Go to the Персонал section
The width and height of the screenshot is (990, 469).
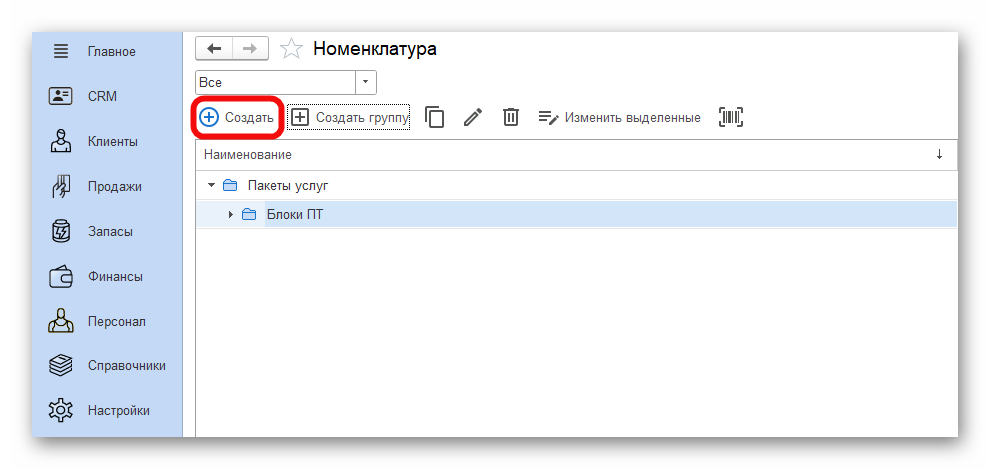tap(117, 321)
